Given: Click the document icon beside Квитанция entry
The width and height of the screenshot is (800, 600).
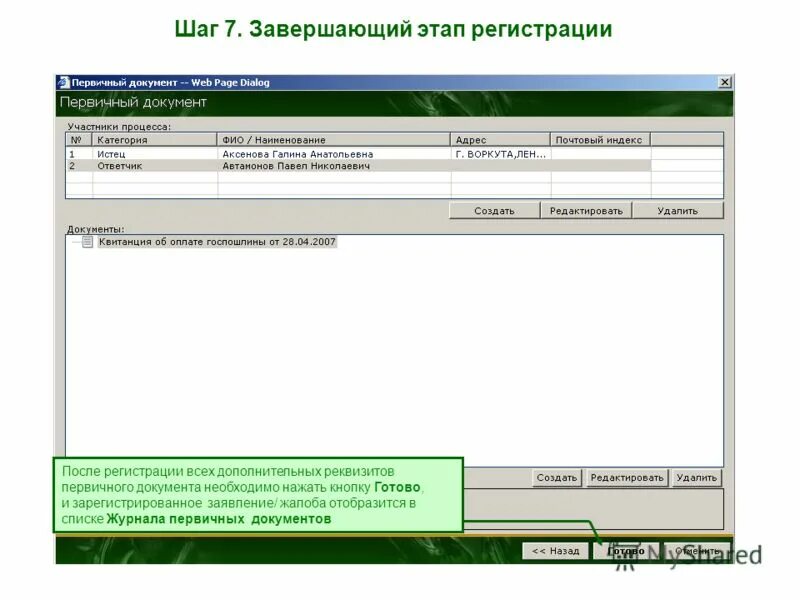Looking at the screenshot, I should click(87, 242).
